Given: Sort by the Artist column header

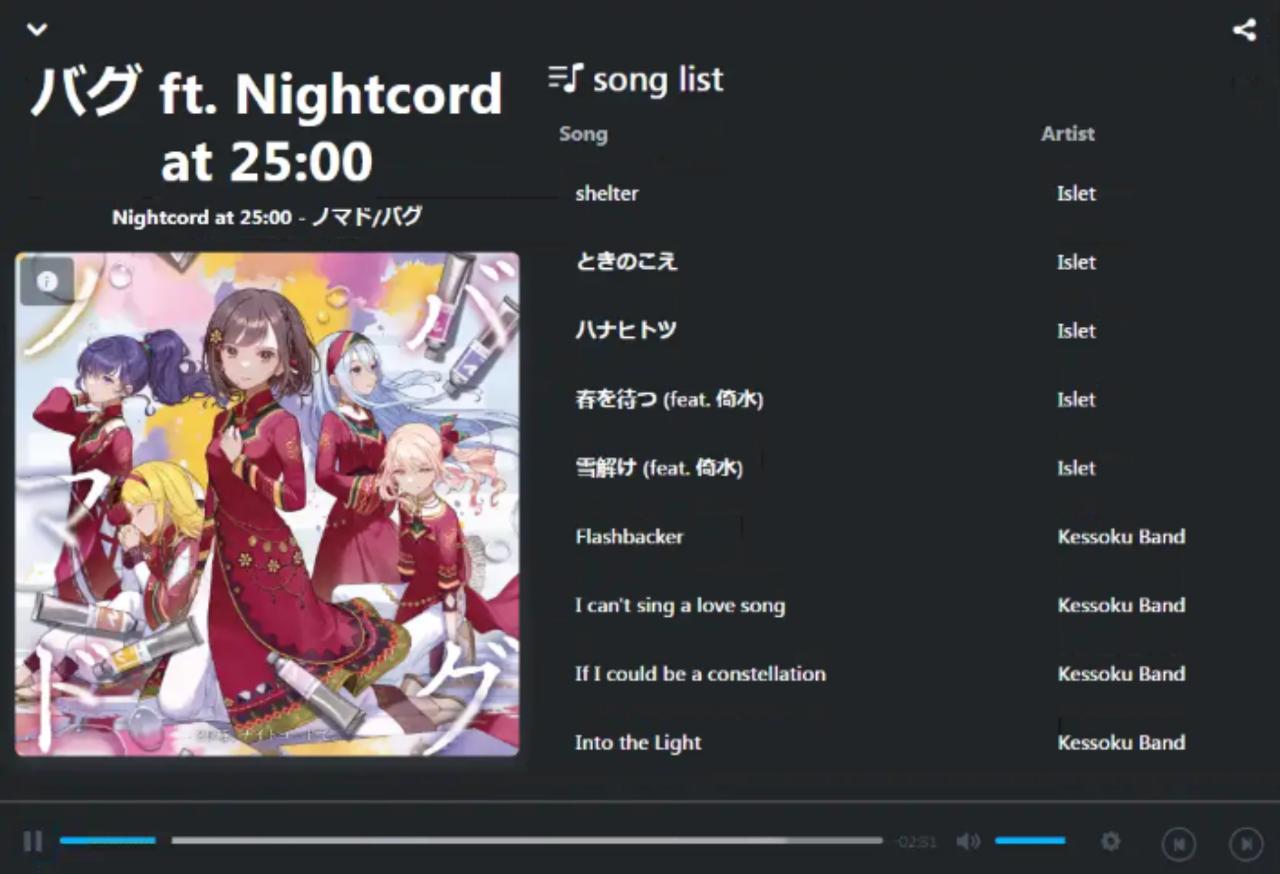Looking at the screenshot, I should (x=1067, y=134).
